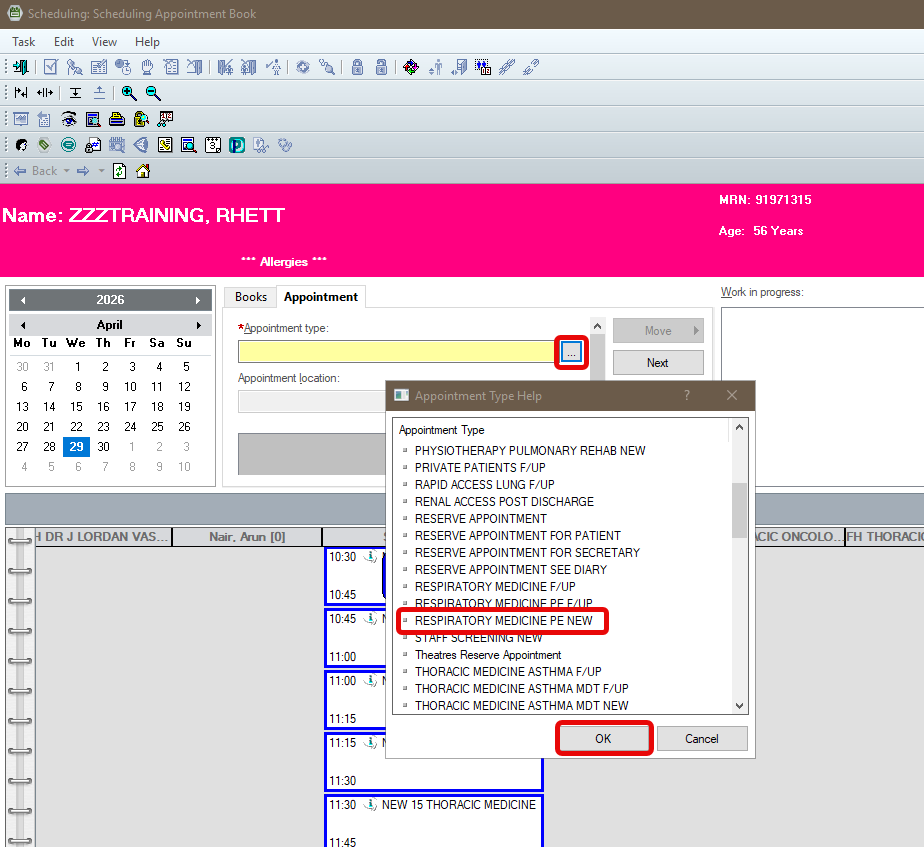Open the Back button history dropdown arrow

67,171
